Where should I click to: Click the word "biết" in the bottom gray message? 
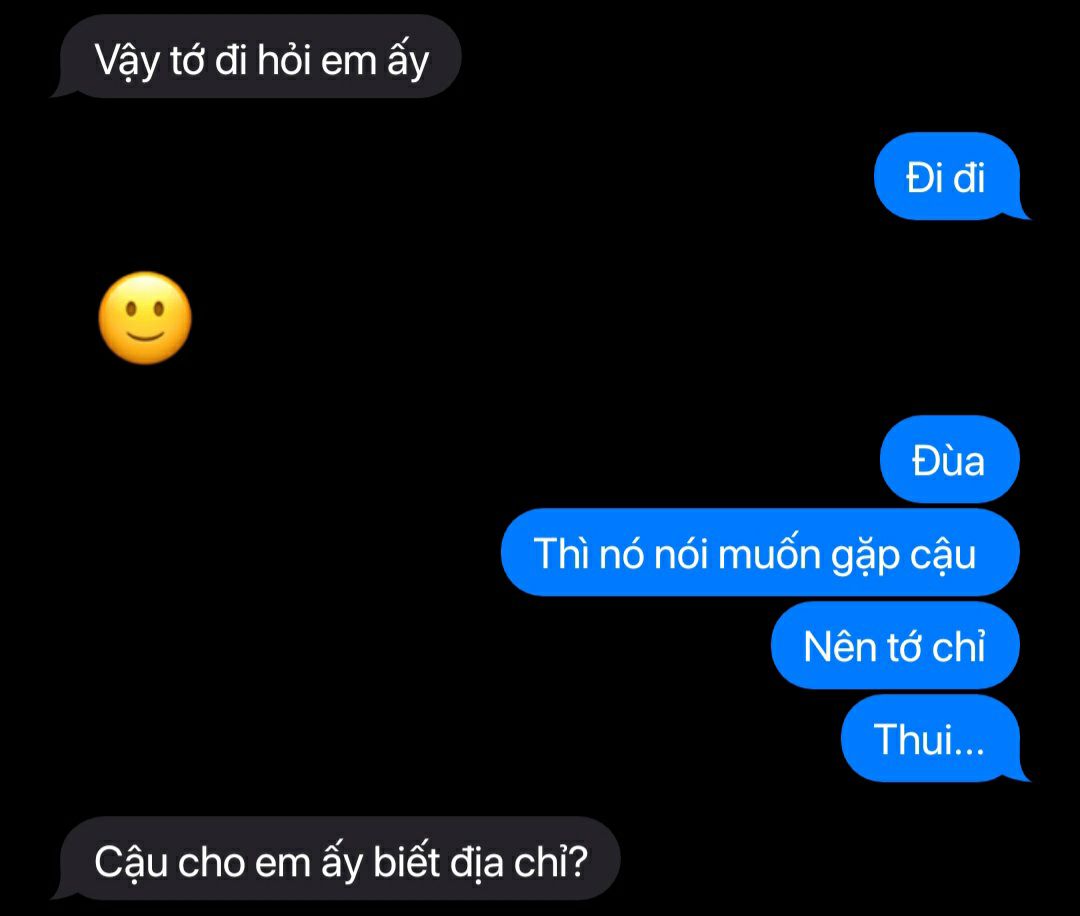point(406,861)
